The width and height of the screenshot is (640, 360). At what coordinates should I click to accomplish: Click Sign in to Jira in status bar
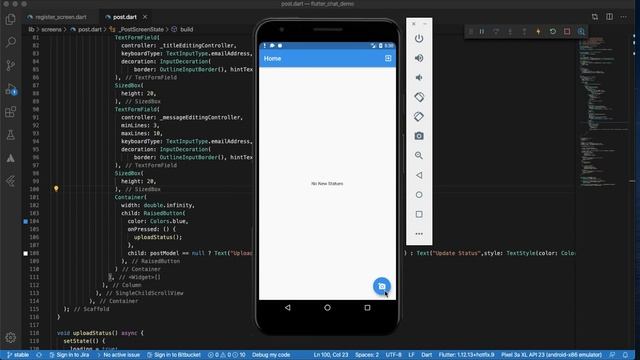[69, 355]
